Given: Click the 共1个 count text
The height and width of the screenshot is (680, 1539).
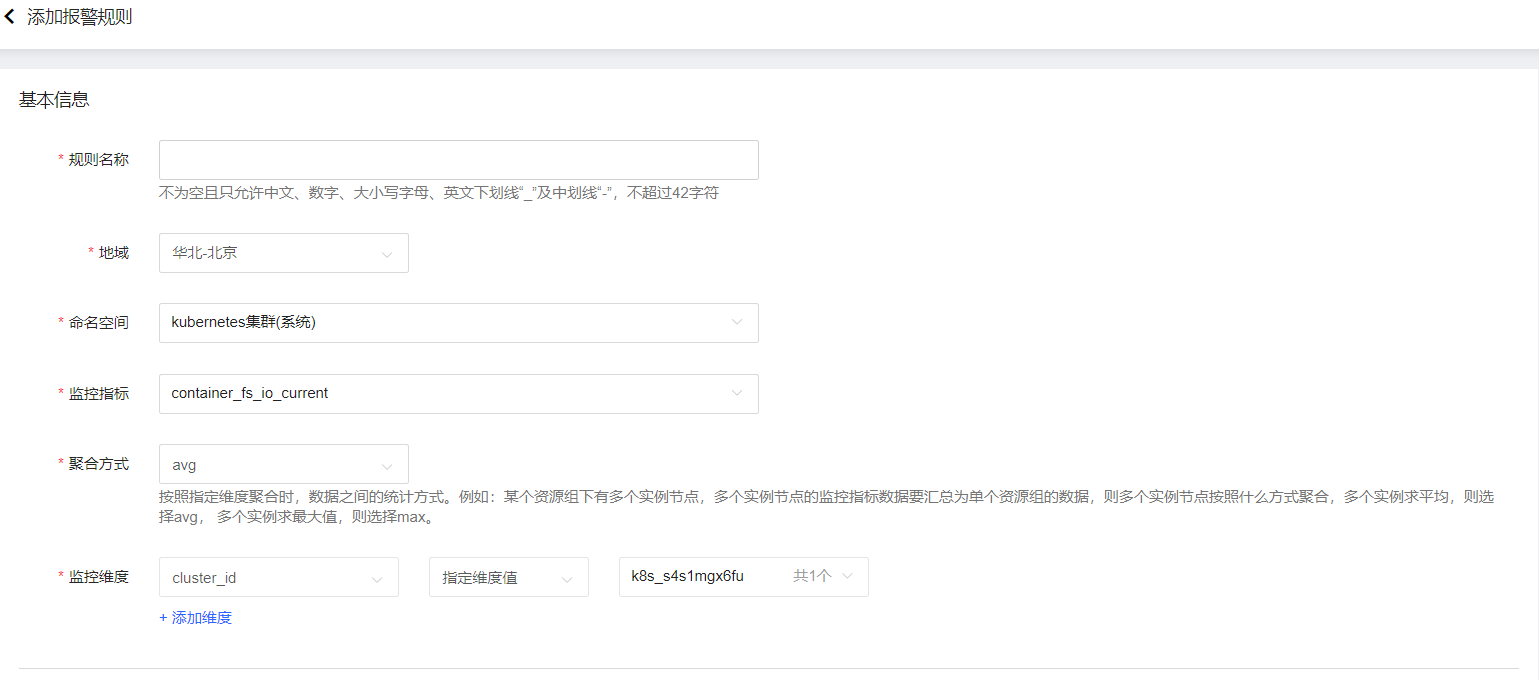Looking at the screenshot, I should pyautogui.click(x=812, y=576).
